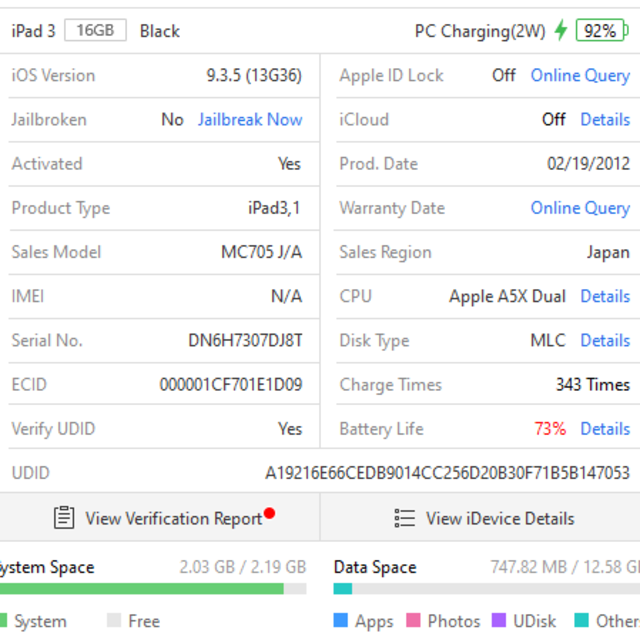
Task: Click charge times value 343 Times
Action: pos(593,384)
